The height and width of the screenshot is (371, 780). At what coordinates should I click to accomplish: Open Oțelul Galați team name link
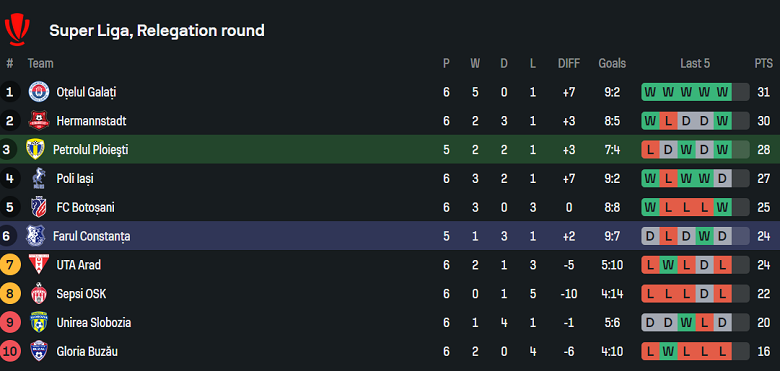[87, 93]
